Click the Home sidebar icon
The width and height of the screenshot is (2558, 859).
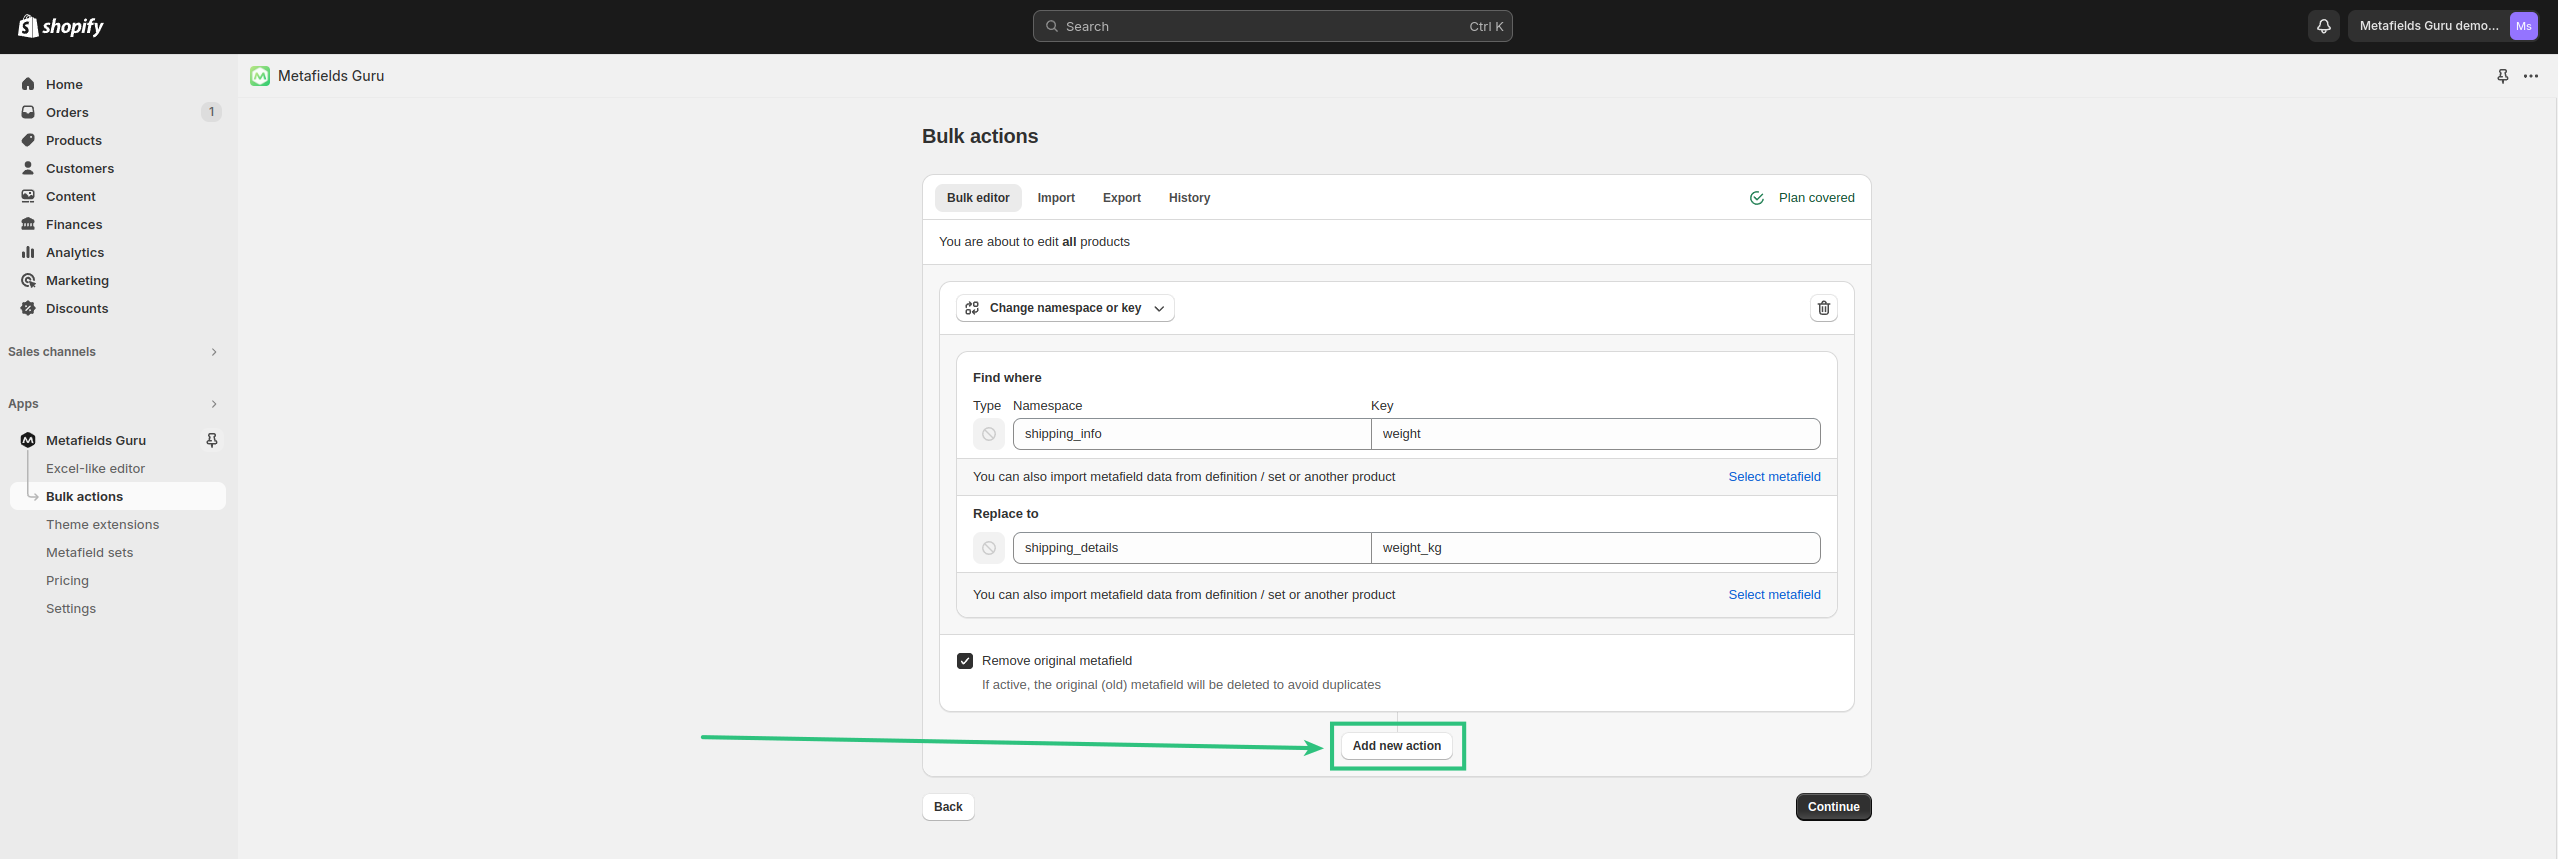[28, 84]
